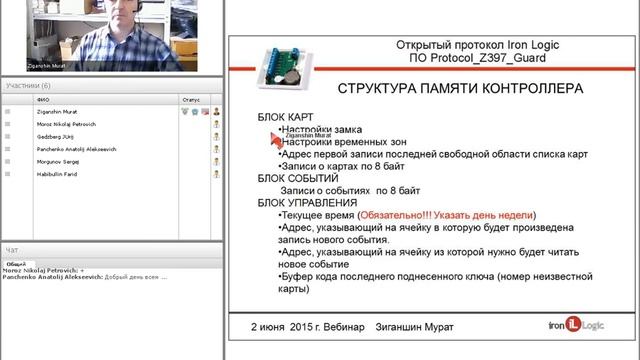Click the 'ПО Protocol_Z397_Guard' header text
The height and width of the screenshot is (360, 640).
tap(477, 58)
